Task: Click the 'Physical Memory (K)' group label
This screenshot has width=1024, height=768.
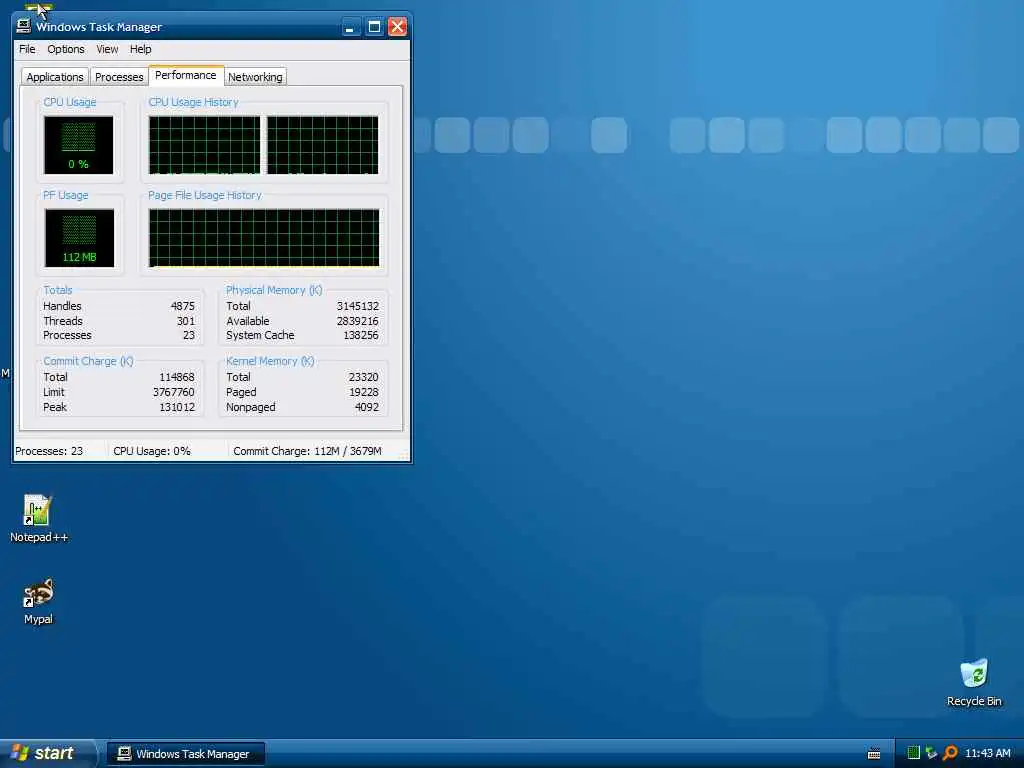Action: coord(274,290)
